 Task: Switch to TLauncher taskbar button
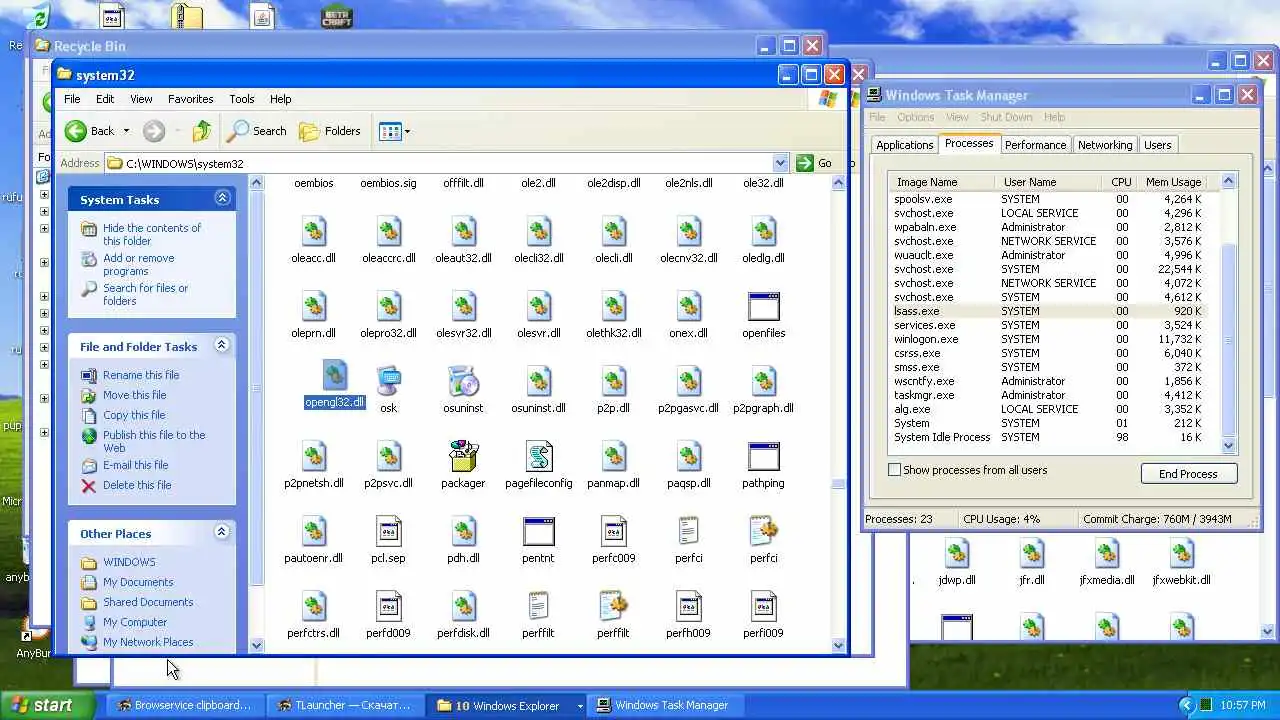(345, 705)
